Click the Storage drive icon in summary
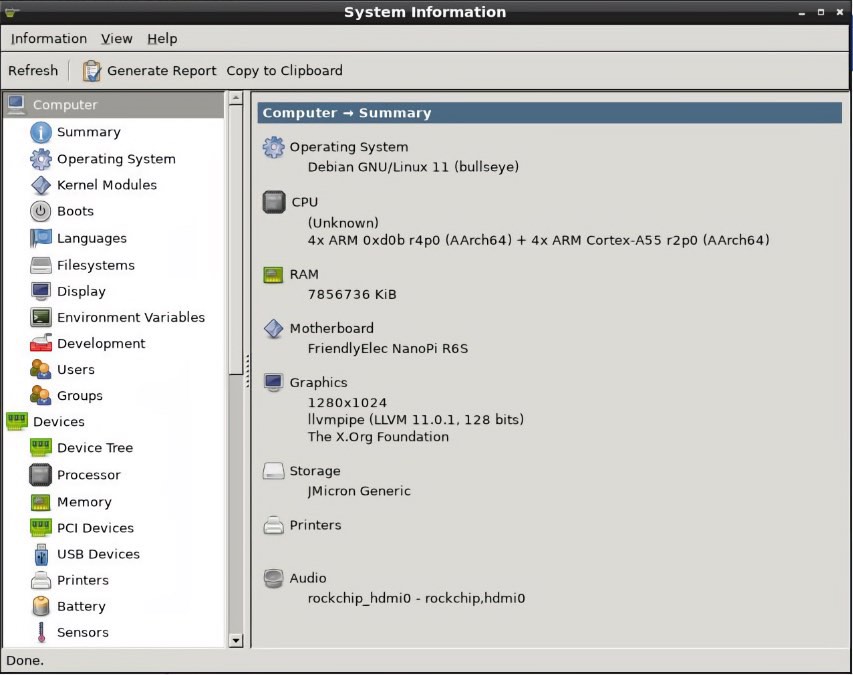853x675 pixels. (273, 471)
